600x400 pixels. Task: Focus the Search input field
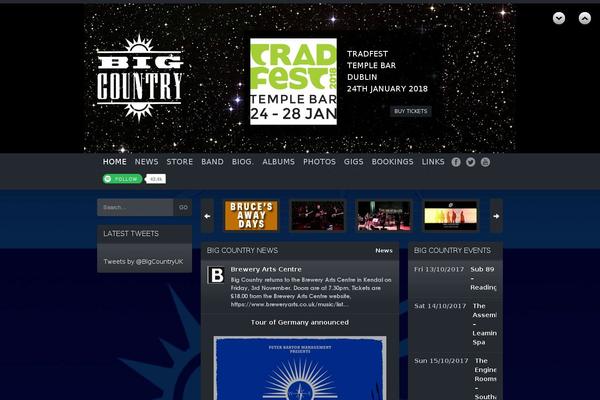pyautogui.click(x=135, y=207)
